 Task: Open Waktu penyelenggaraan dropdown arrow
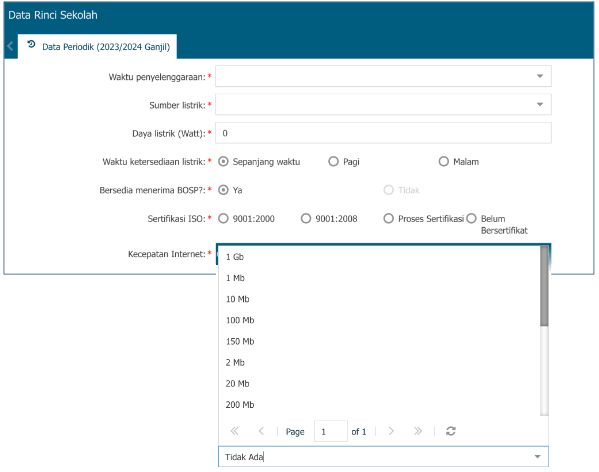tap(540, 76)
